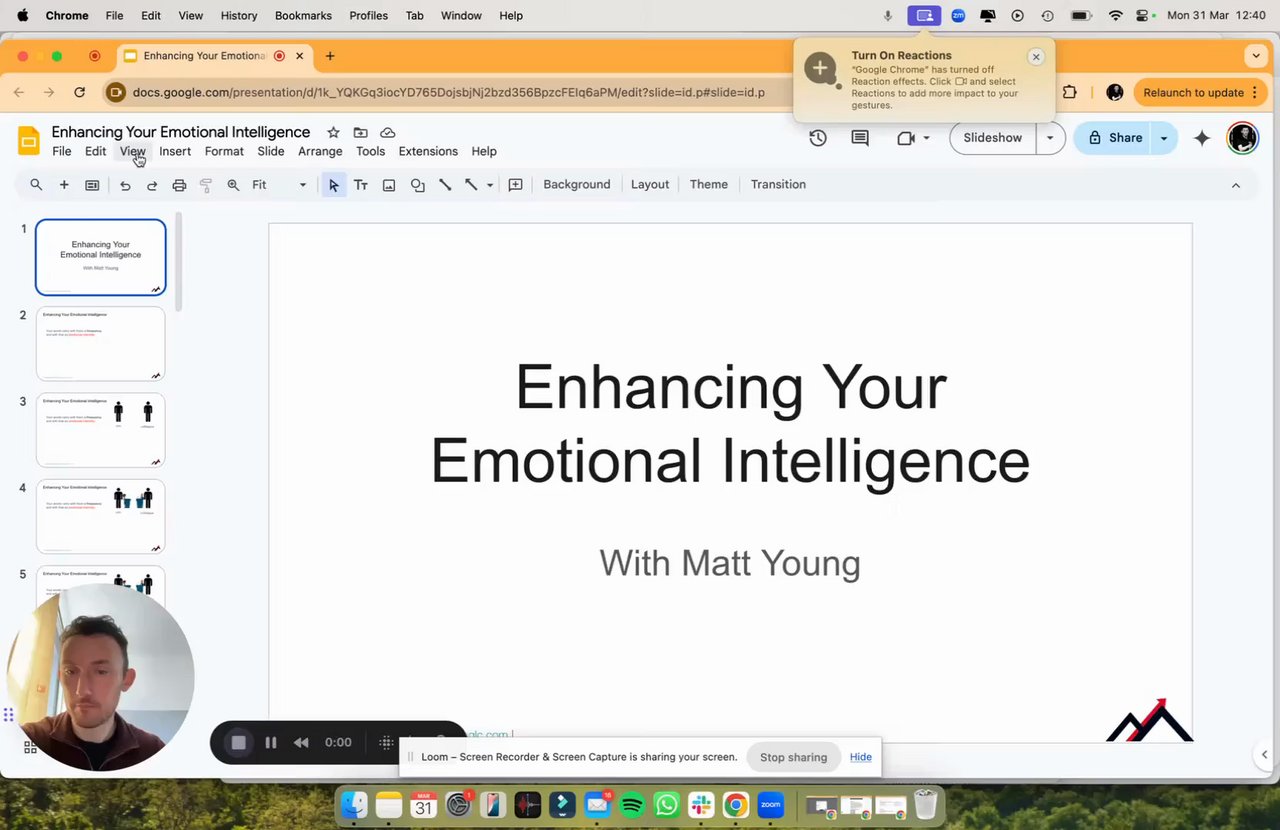Open the Arrange menu
1280x830 pixels.
tap(320, 151)
